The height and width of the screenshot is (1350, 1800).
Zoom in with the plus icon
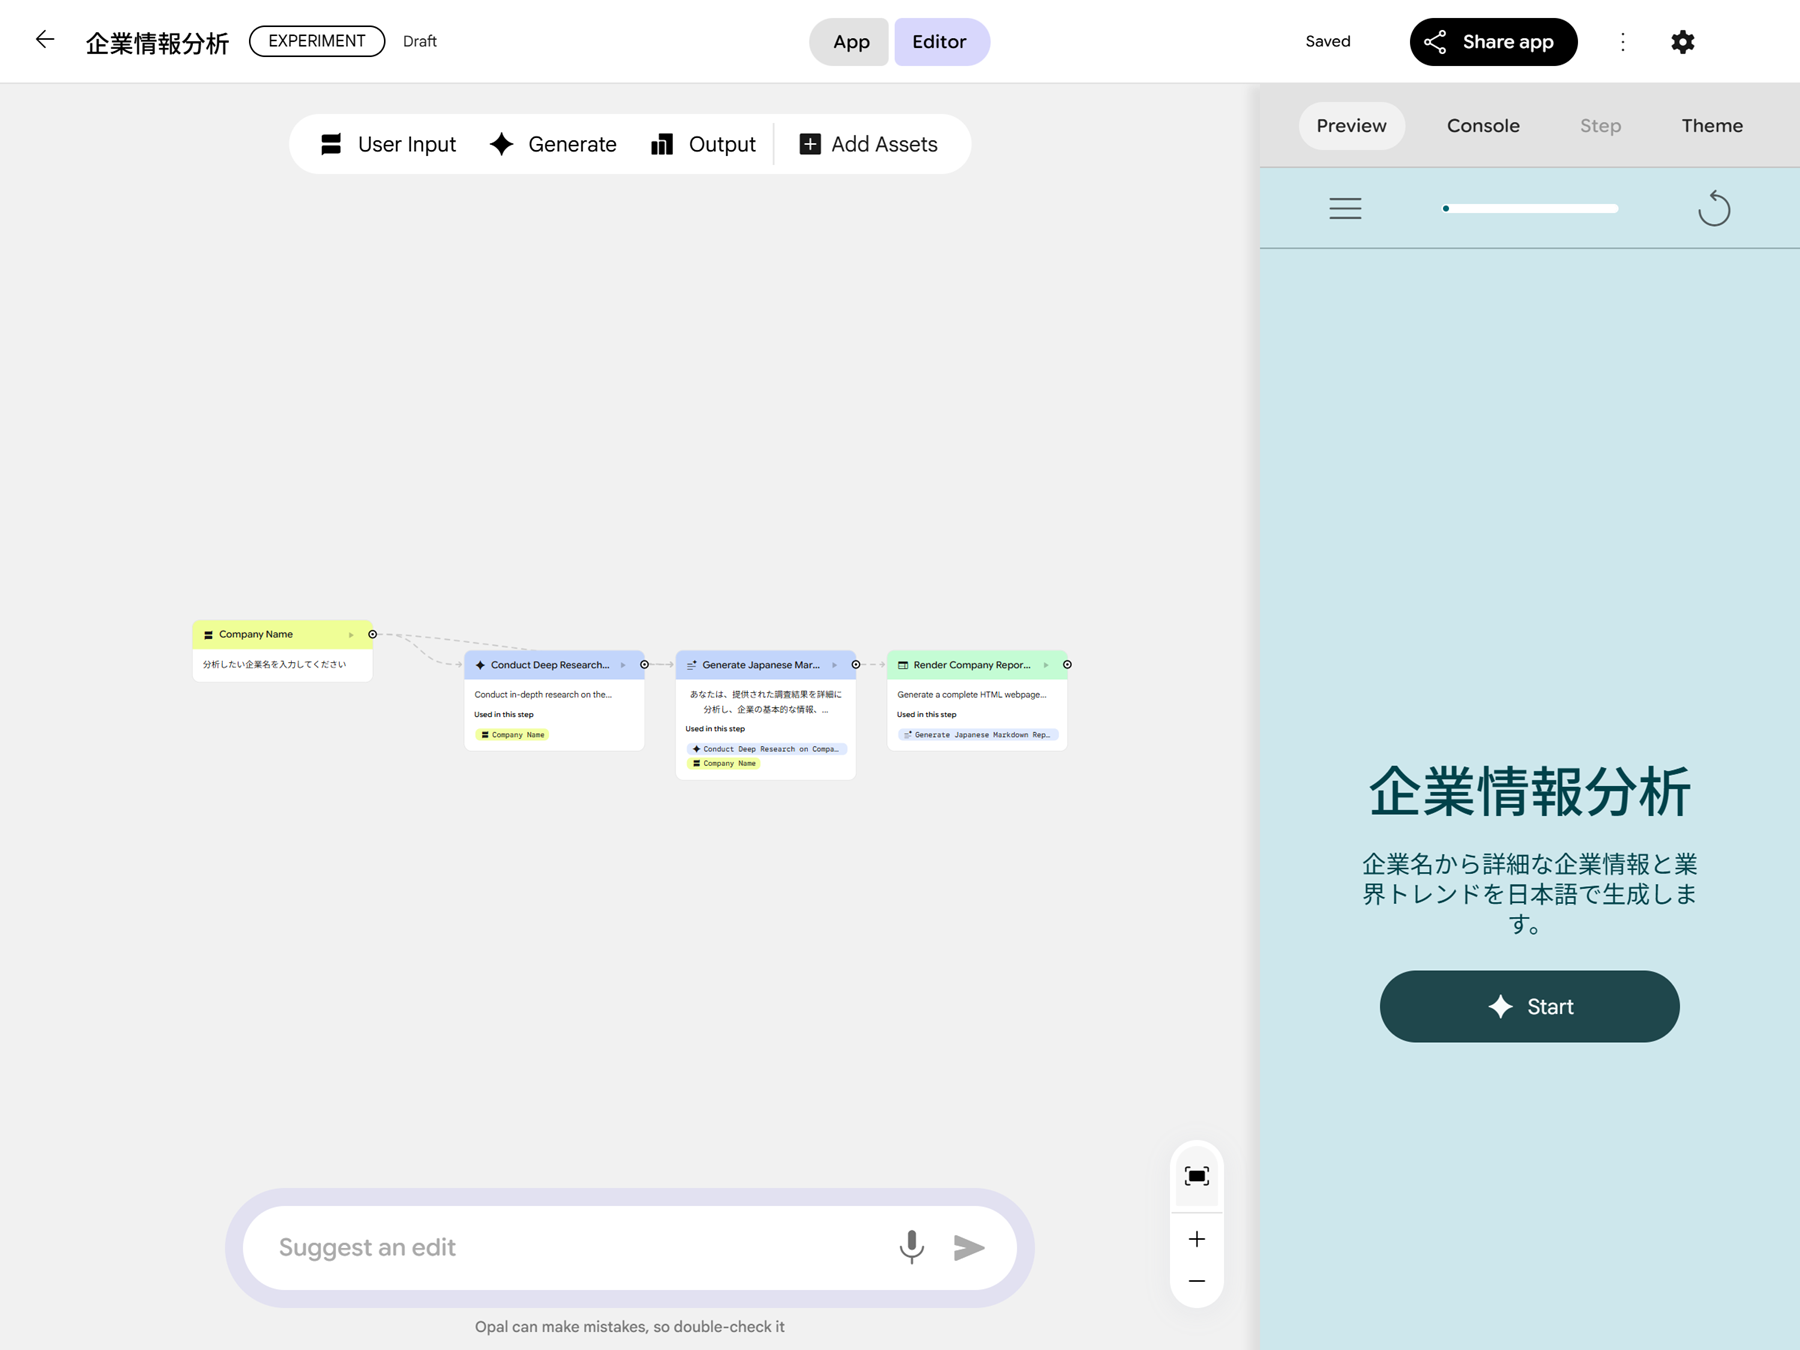click(1196, 1239)
